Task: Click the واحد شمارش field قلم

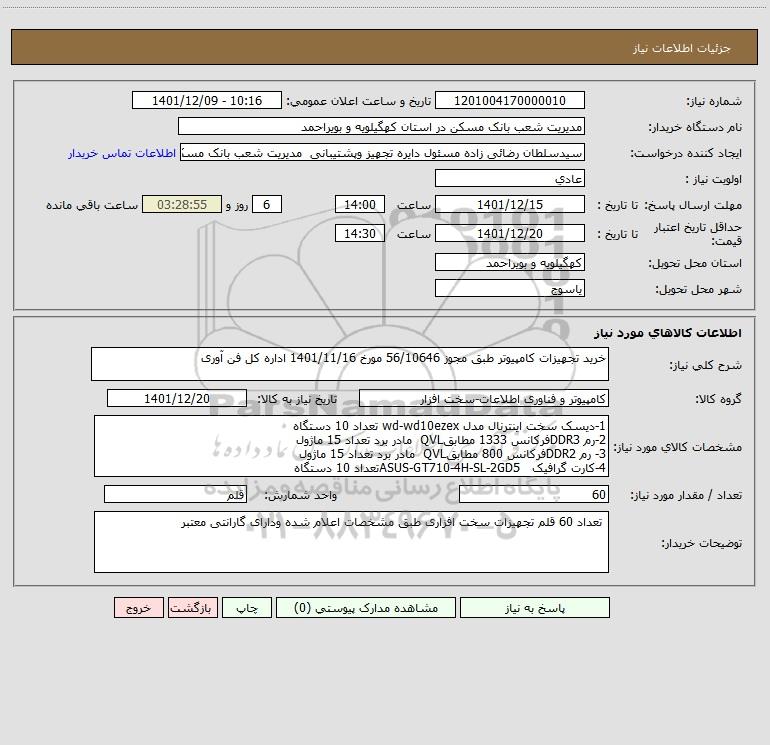Action: pyautogui.click(x=175, y=494)
